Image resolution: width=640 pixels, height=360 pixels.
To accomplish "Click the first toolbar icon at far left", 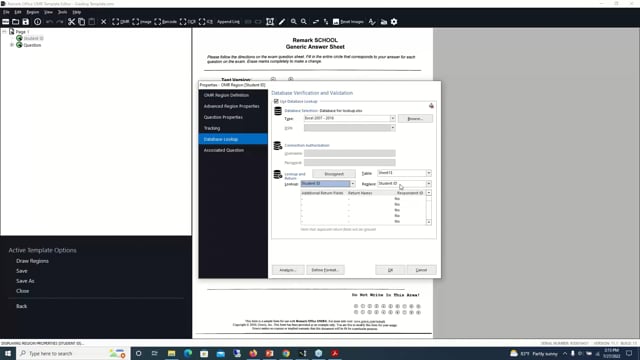I will [x=5, y=22].
